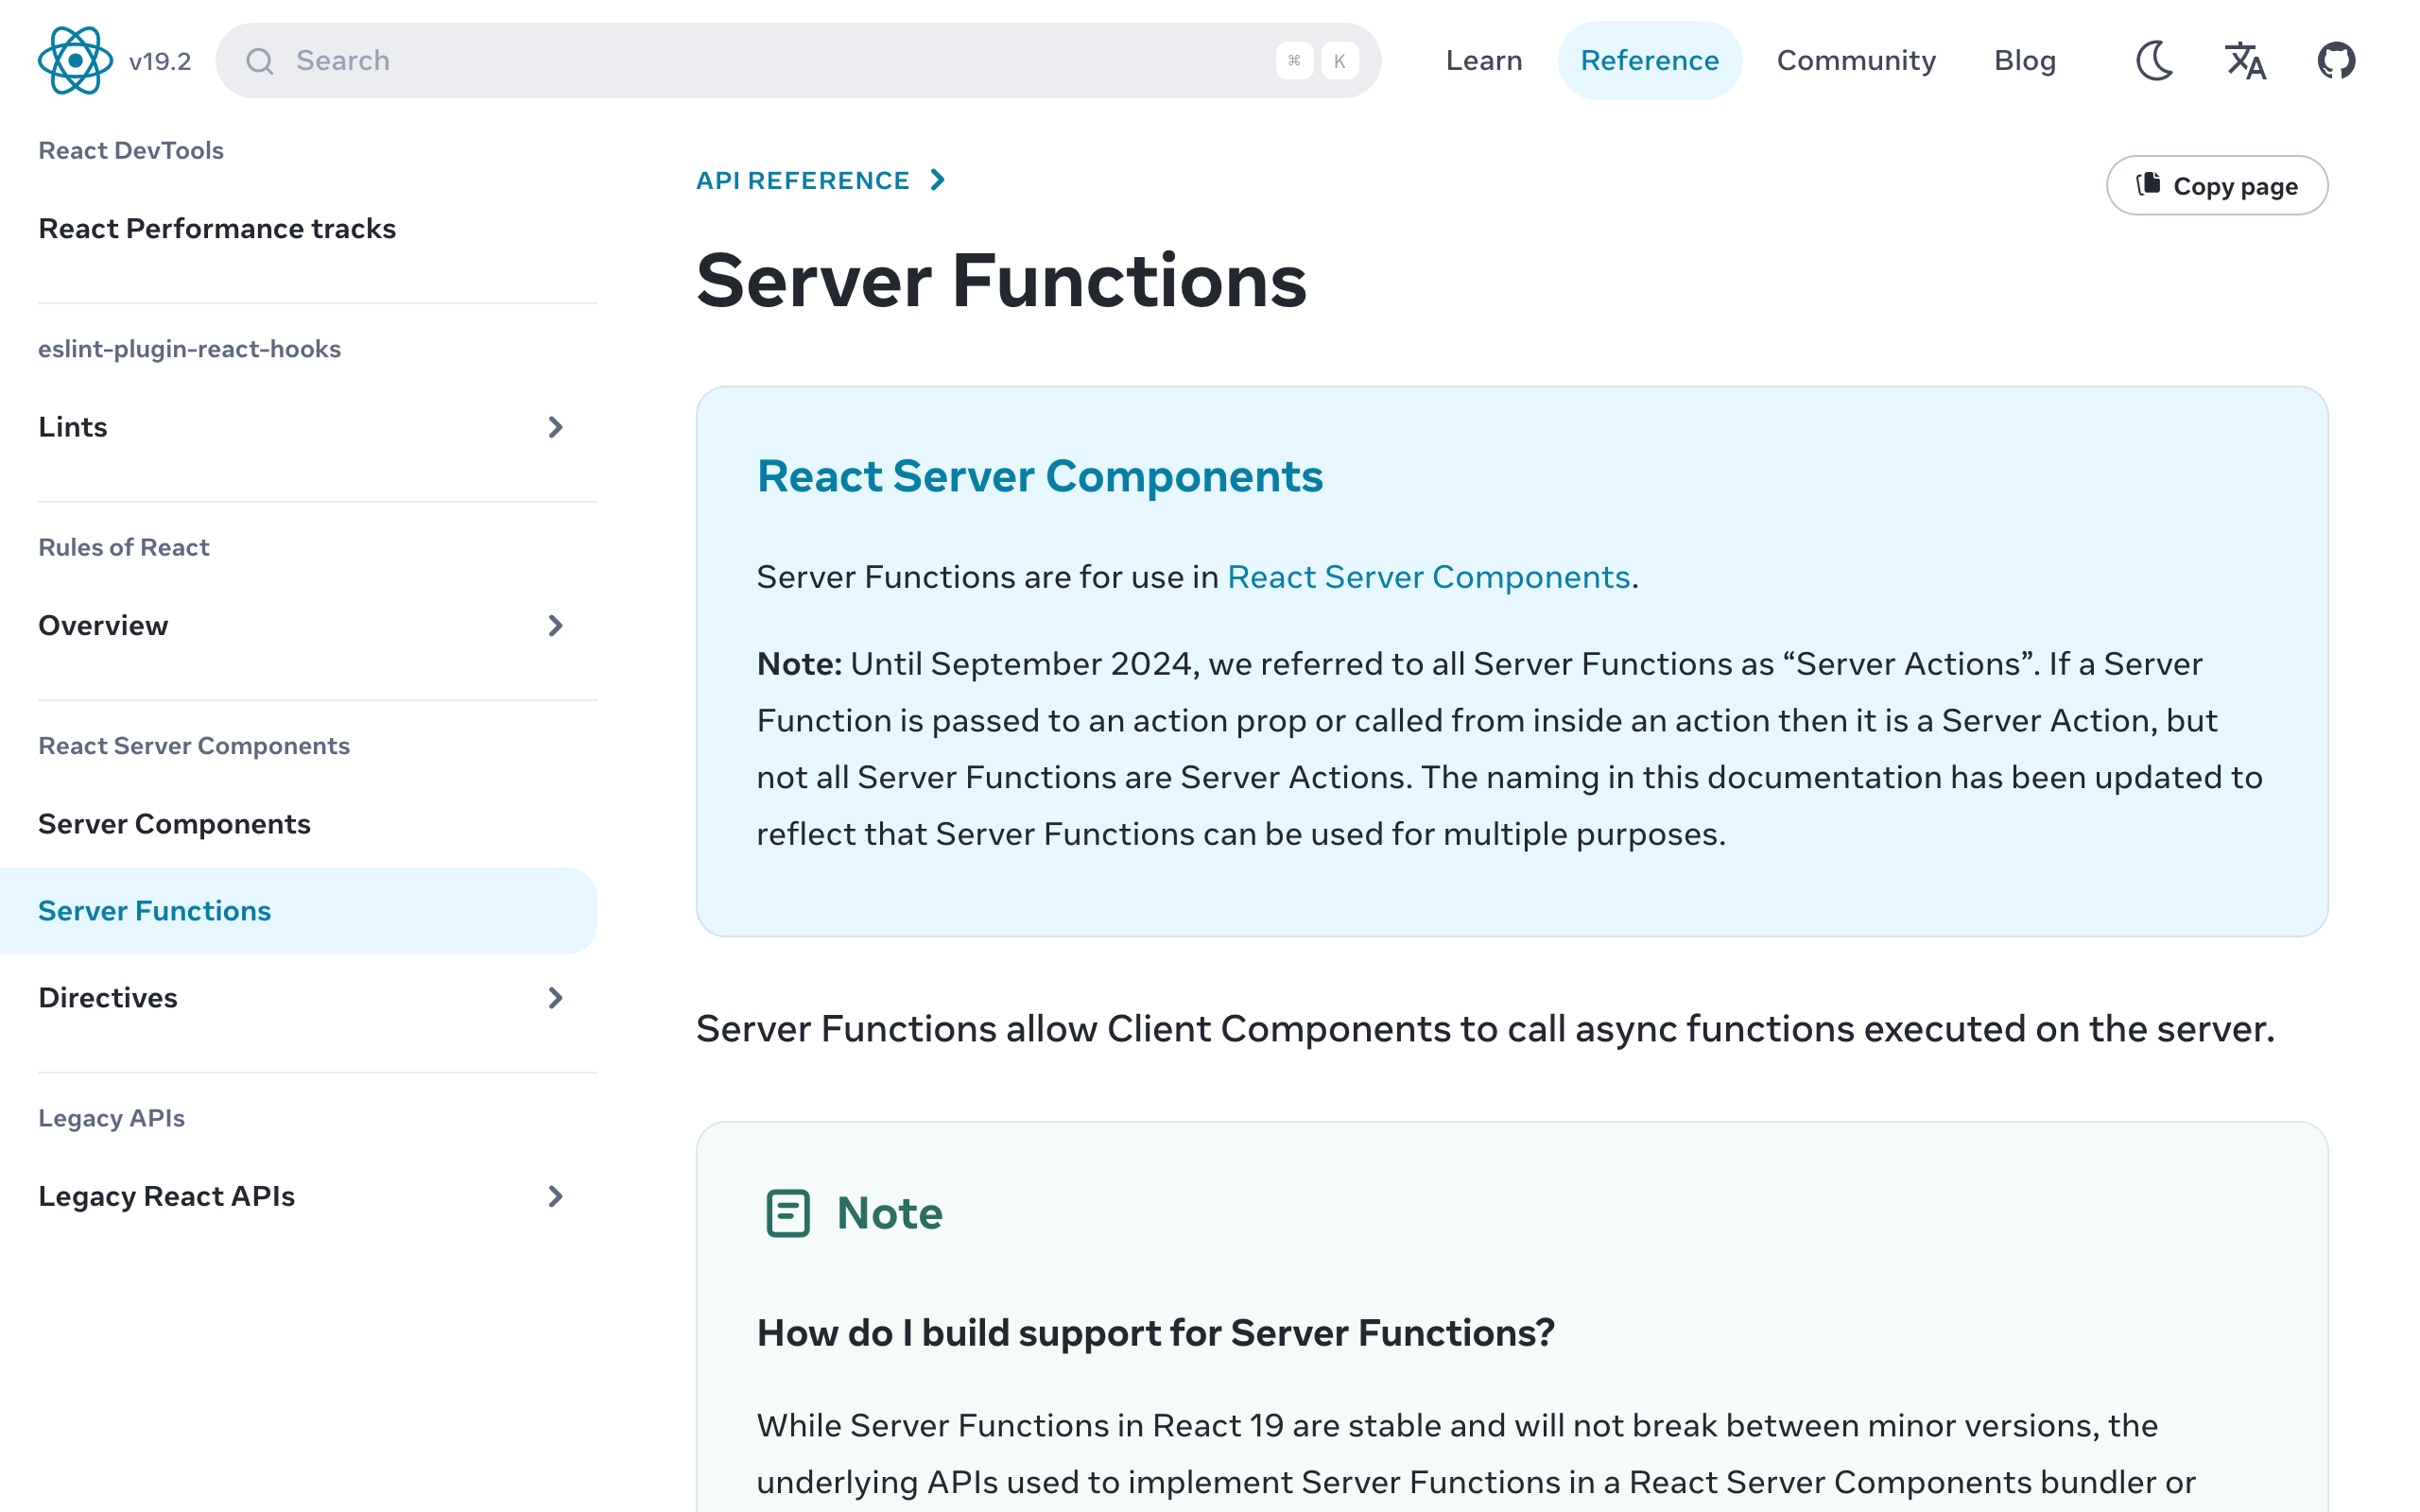Click the ⌘ shortcut key badge

pyautogui.click(x=1294, y=61)
